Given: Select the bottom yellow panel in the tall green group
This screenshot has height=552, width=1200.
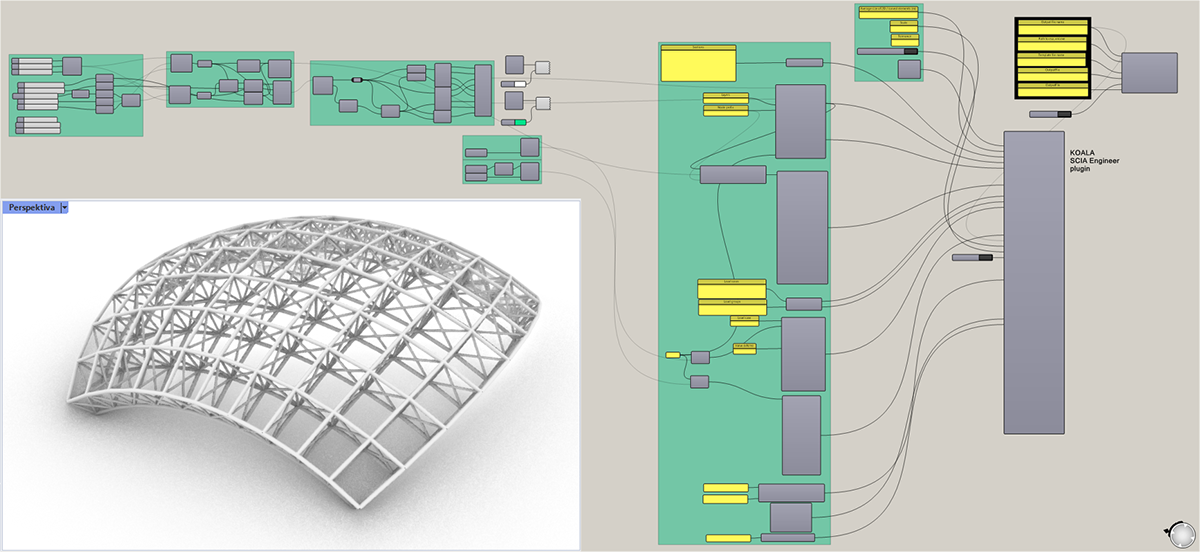Looking at the screenshot, I should click(x=727, y=539).
